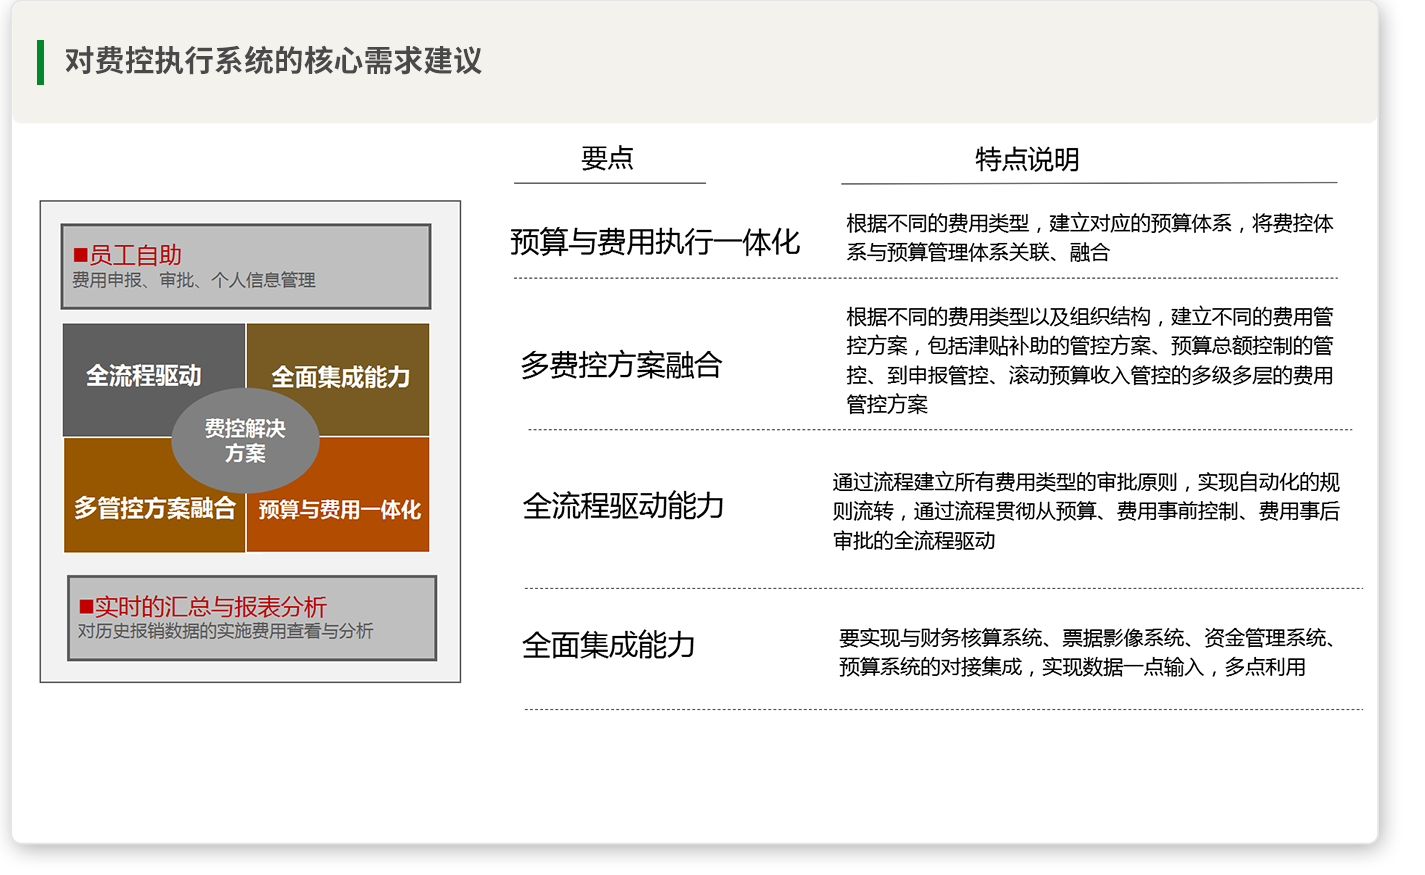This screenshot has height=875, width=1425.
Task: Select the 费控解决方案 center ellipse
Action: (245, 441)
